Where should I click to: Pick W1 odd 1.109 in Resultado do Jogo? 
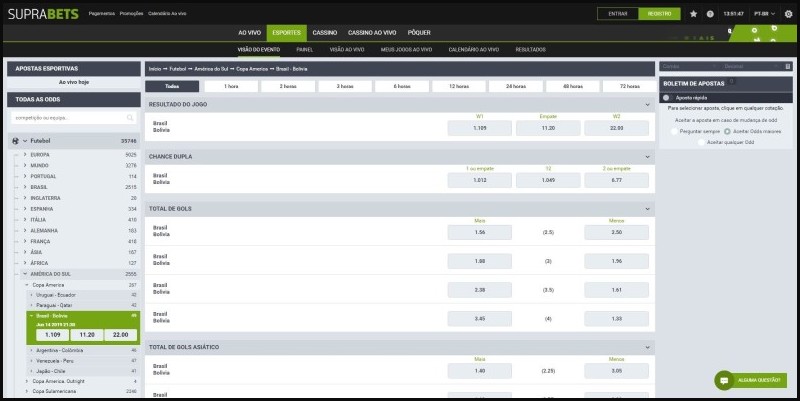pos(480,128)
